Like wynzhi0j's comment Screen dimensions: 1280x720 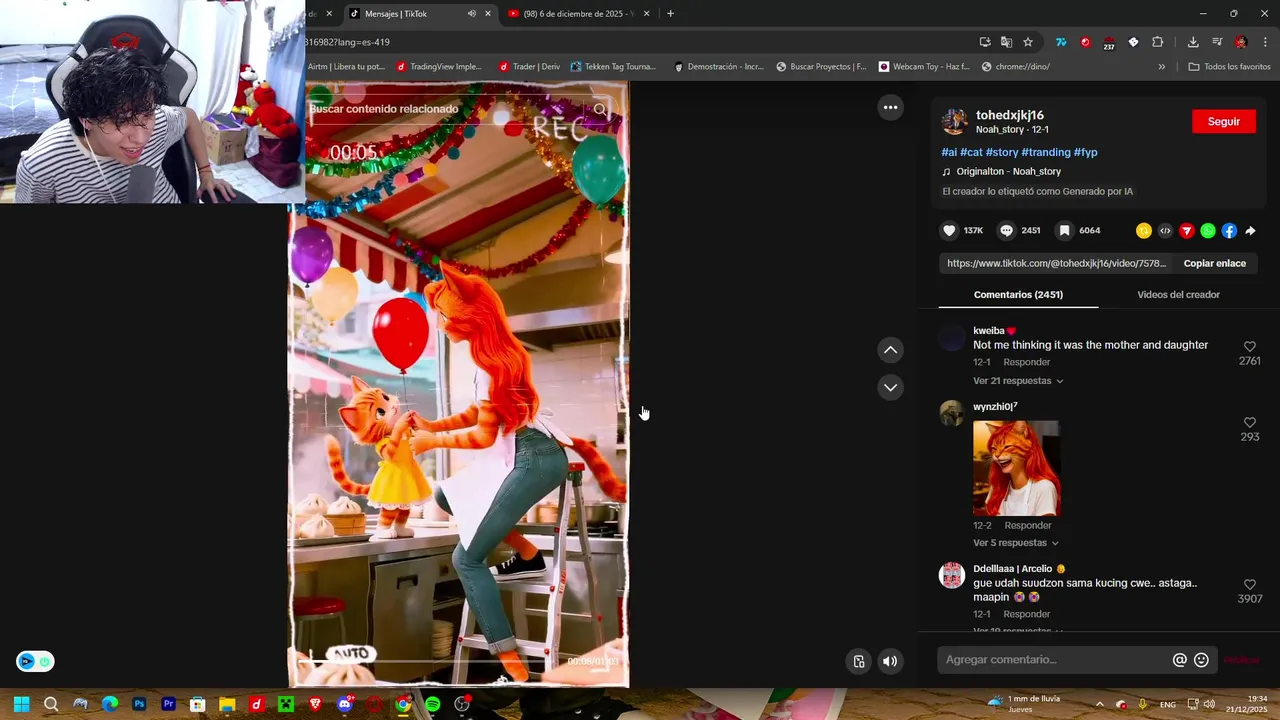pos(1249,423)
